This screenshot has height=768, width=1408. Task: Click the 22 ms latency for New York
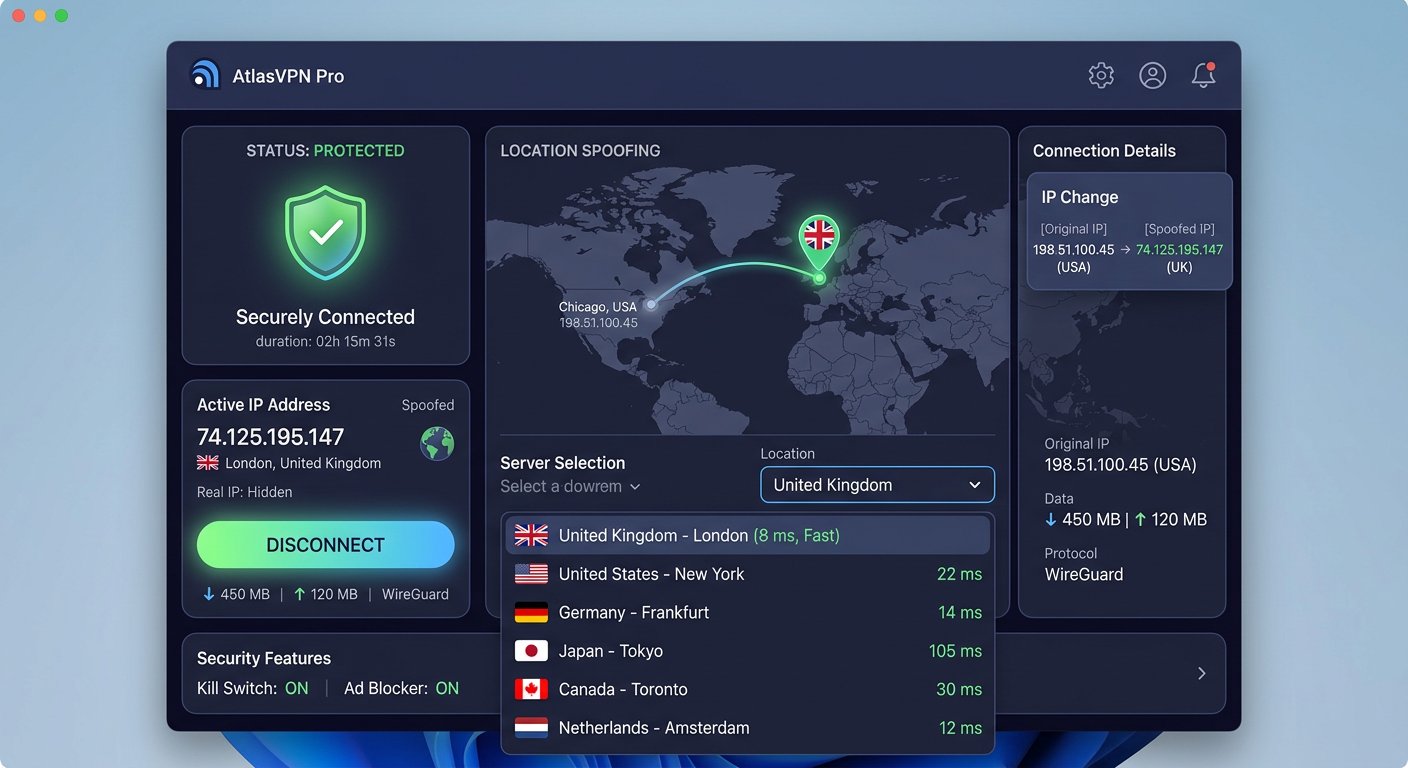tap(960, 574)
